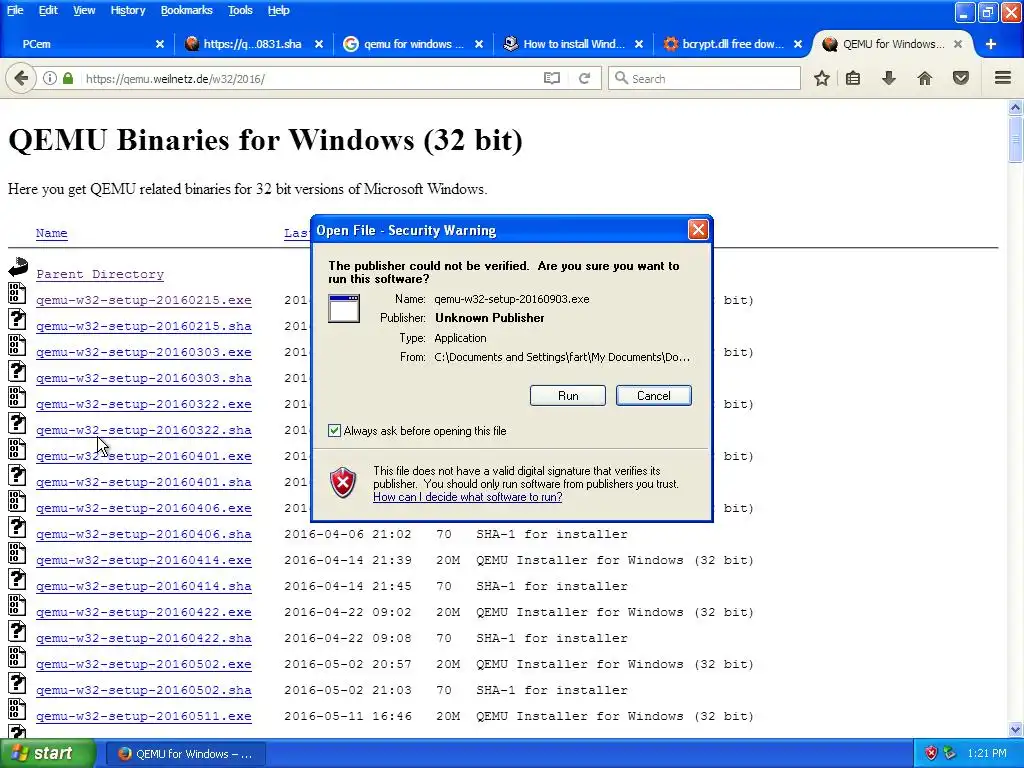Click the red shield warning icon in the dialog

pyautogui.click(x=343, y=483)
